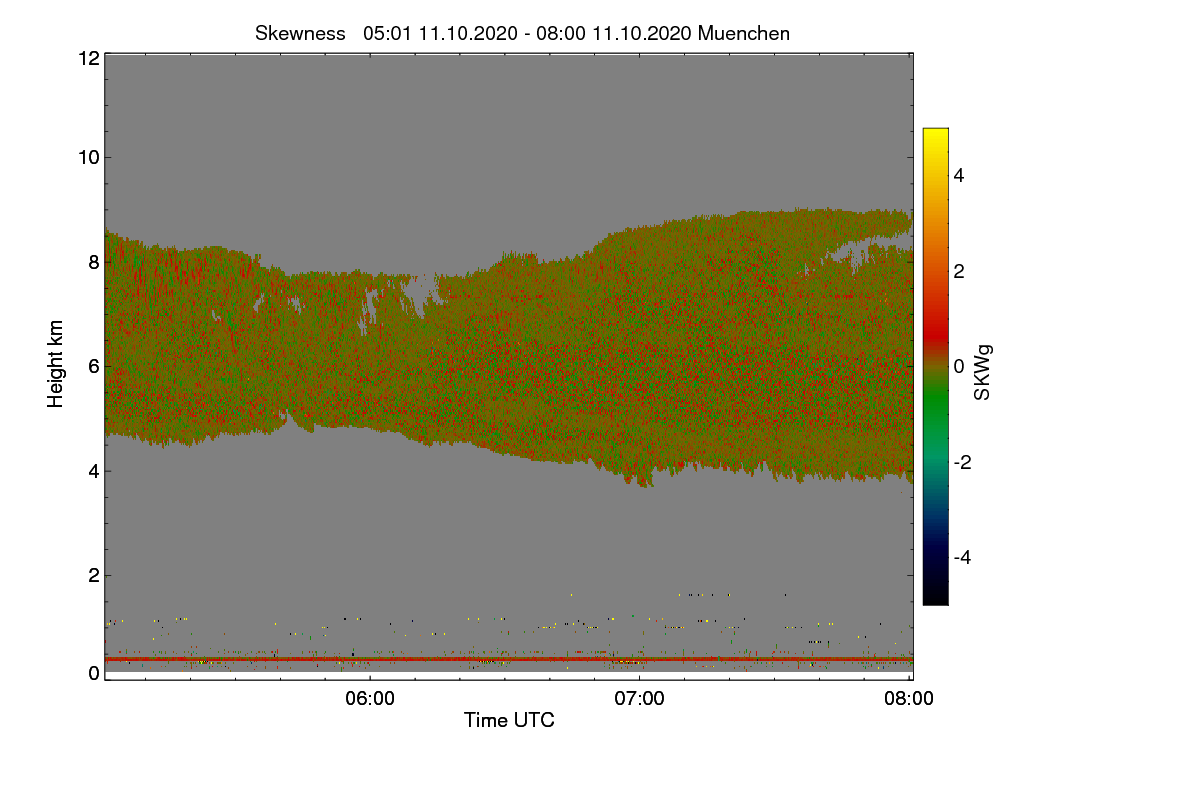Click the 'Time UTC' x-axis label

point(509,720)
